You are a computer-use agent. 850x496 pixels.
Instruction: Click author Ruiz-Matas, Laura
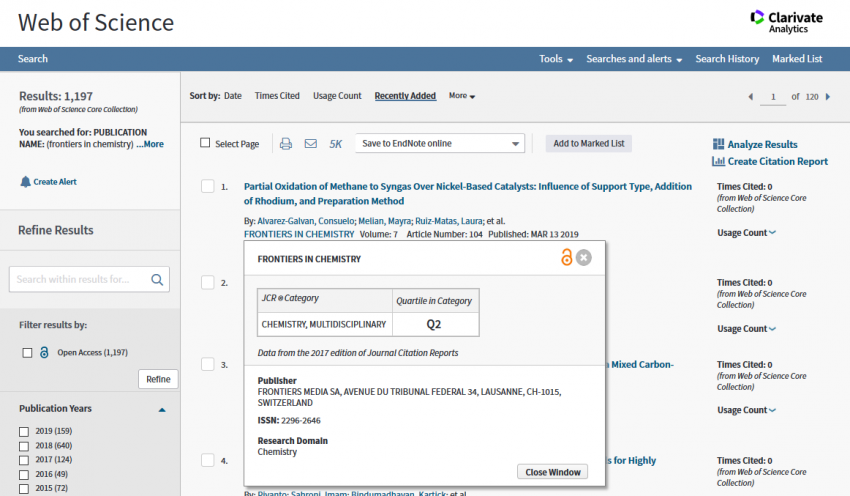(x=449, y=221)
